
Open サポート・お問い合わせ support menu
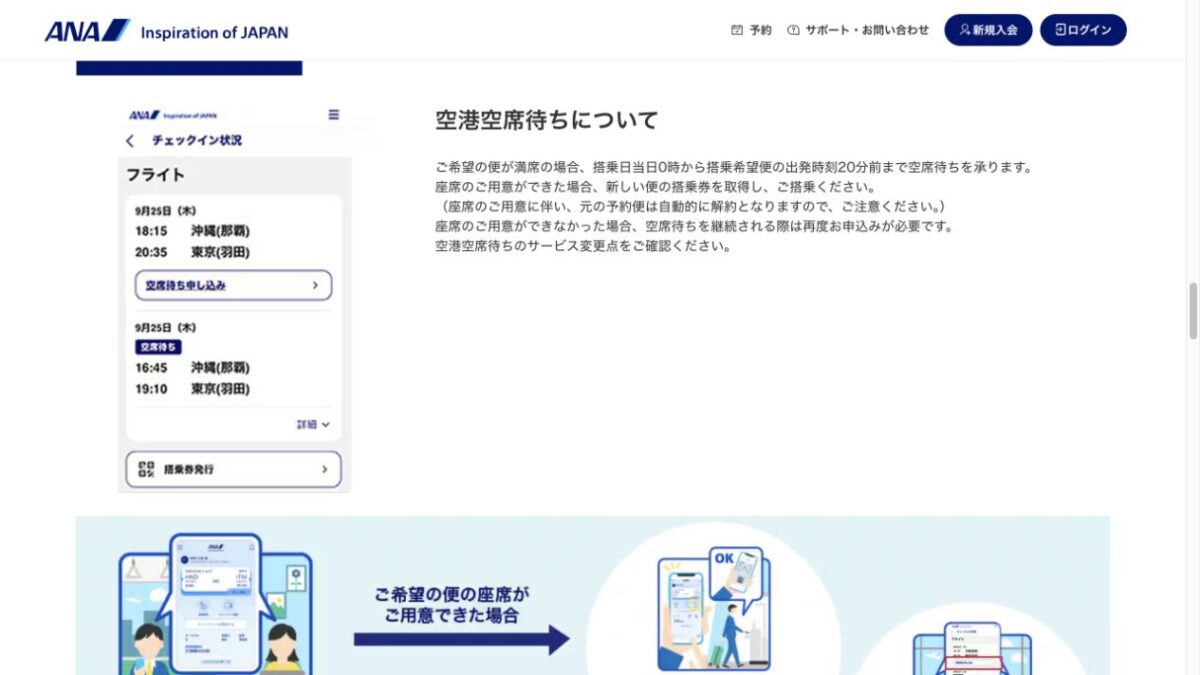coord(858,30)
